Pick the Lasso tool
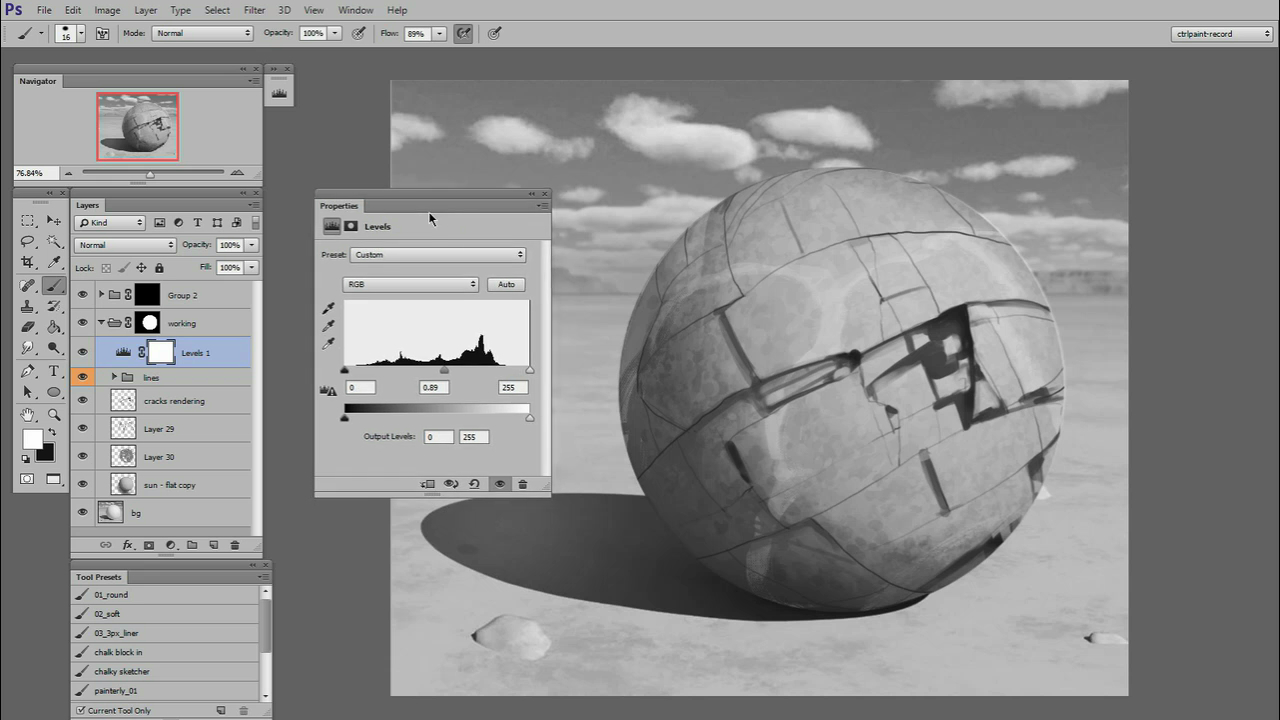The width and height of the screenshot is (1280, 720). [28, 241]
